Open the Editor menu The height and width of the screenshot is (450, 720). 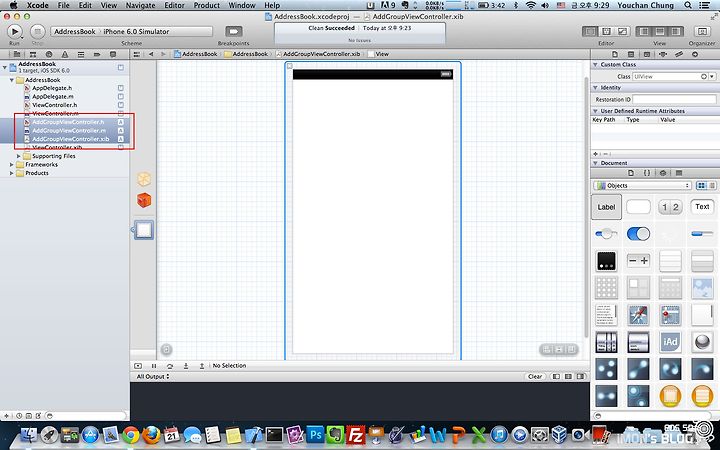(x=174, y=5)
